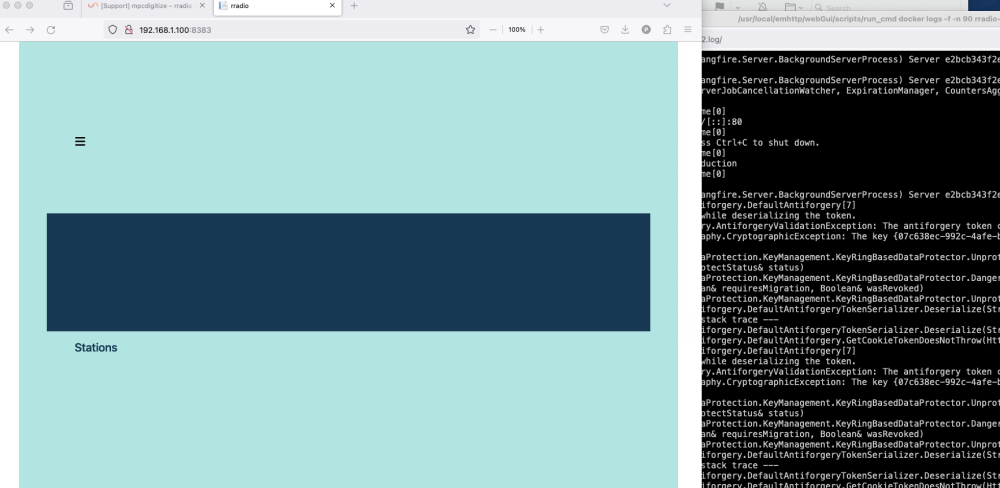Open the hamburger menu on the rradio page

[x=80, y=142]
